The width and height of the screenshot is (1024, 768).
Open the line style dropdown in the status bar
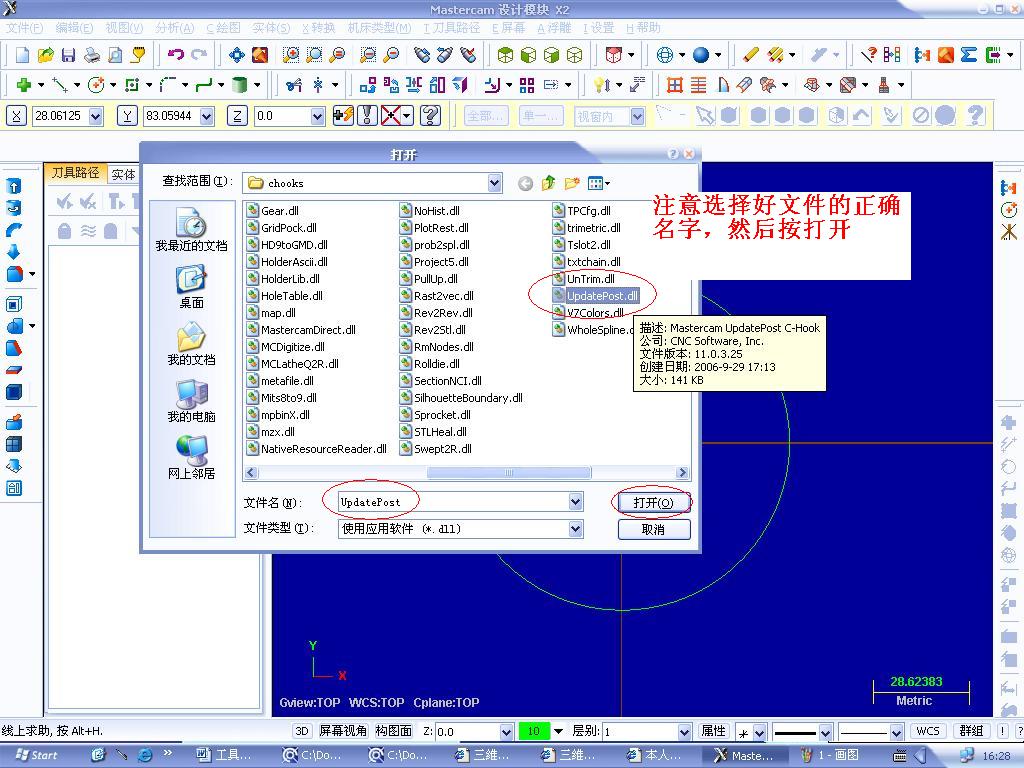tap(825, 733)
